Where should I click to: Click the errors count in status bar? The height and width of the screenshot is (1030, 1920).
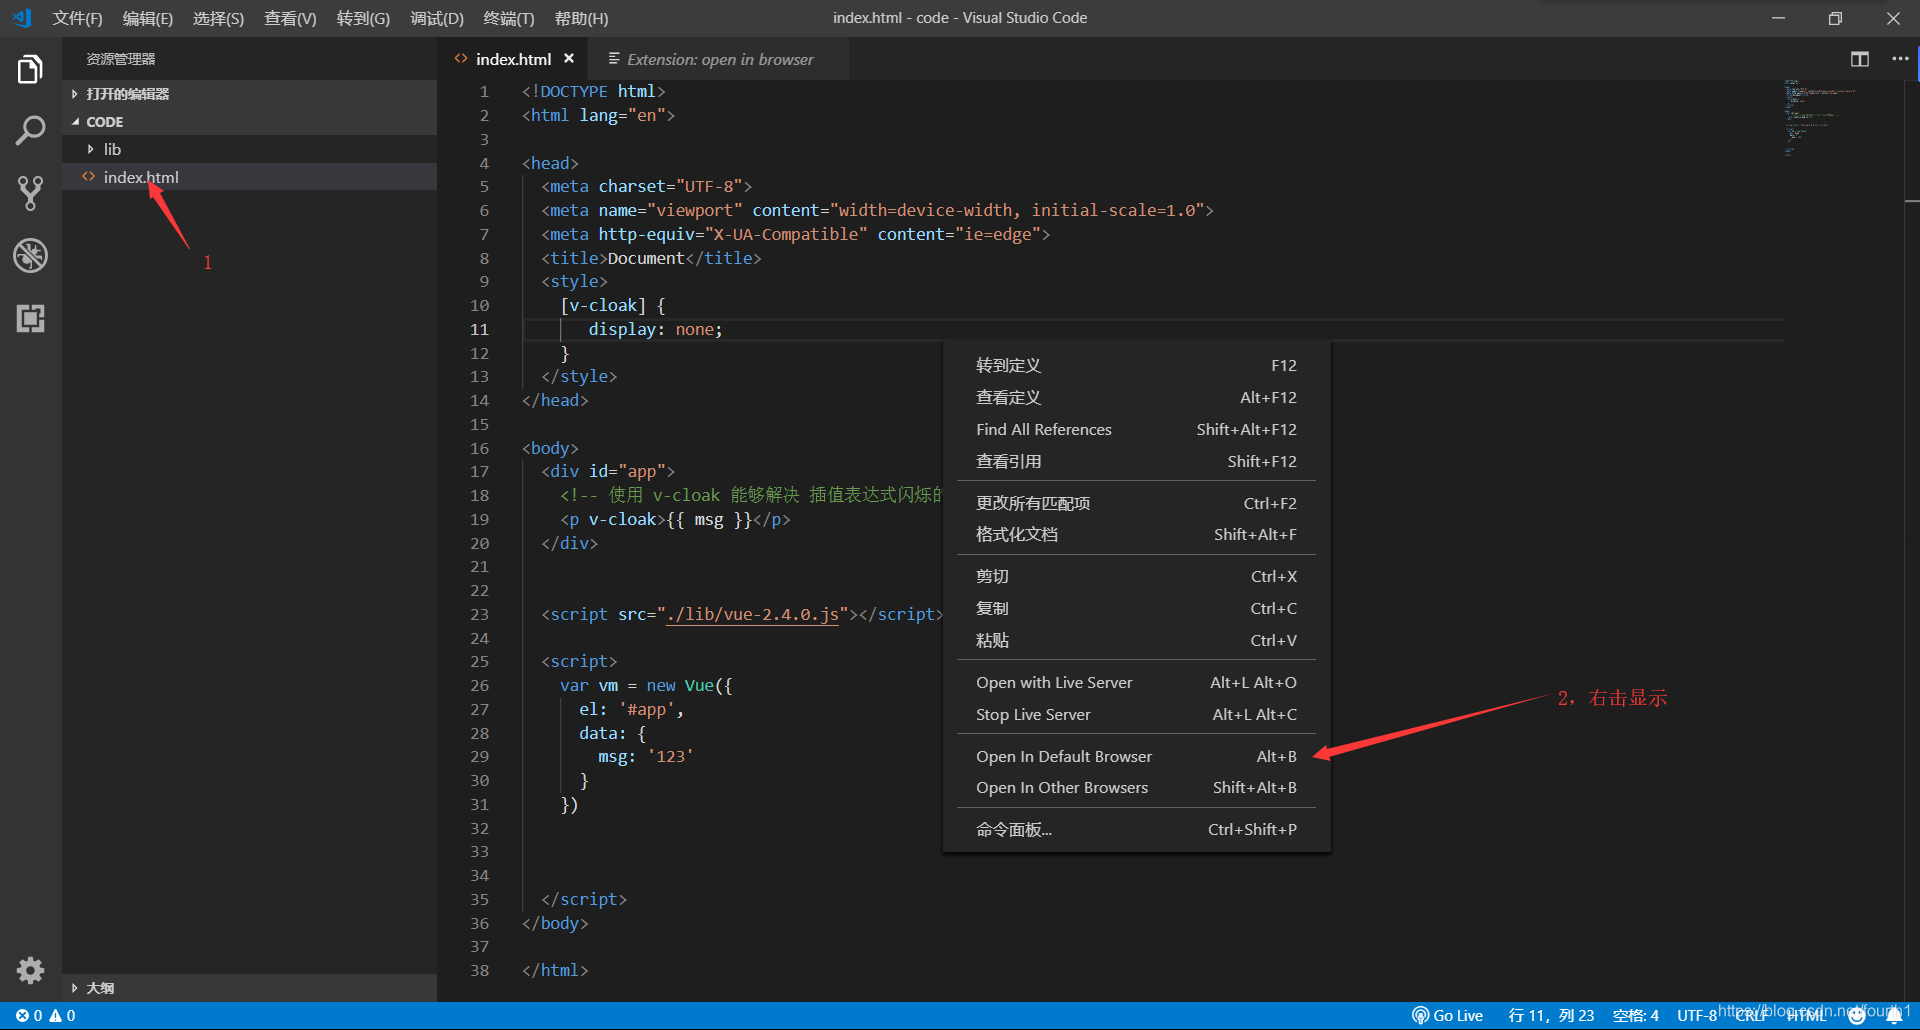[x=29, y=1015]
